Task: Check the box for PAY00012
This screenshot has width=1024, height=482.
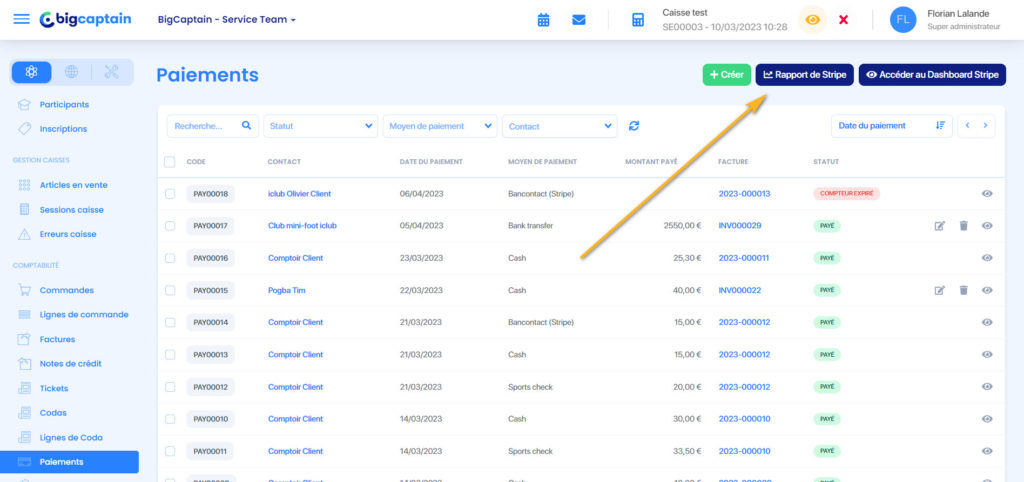Action: coord(170,387)
